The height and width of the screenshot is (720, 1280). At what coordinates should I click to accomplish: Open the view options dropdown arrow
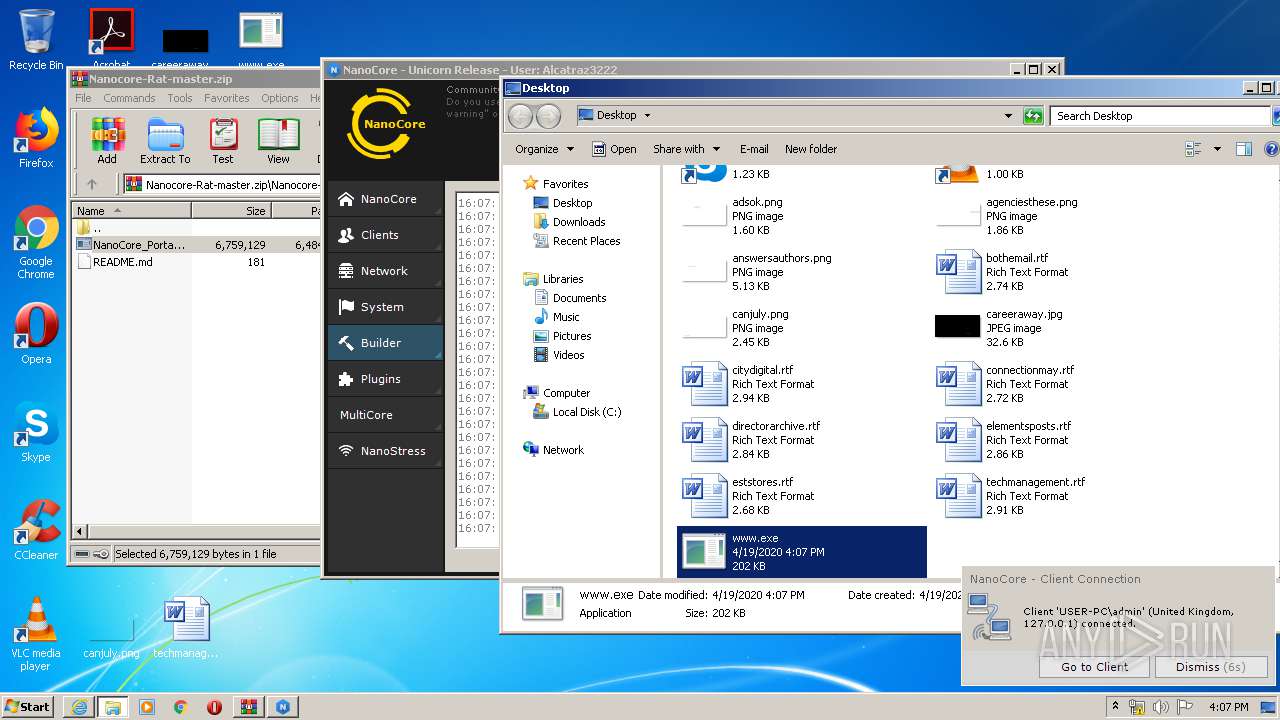(x=1217, y=149)
